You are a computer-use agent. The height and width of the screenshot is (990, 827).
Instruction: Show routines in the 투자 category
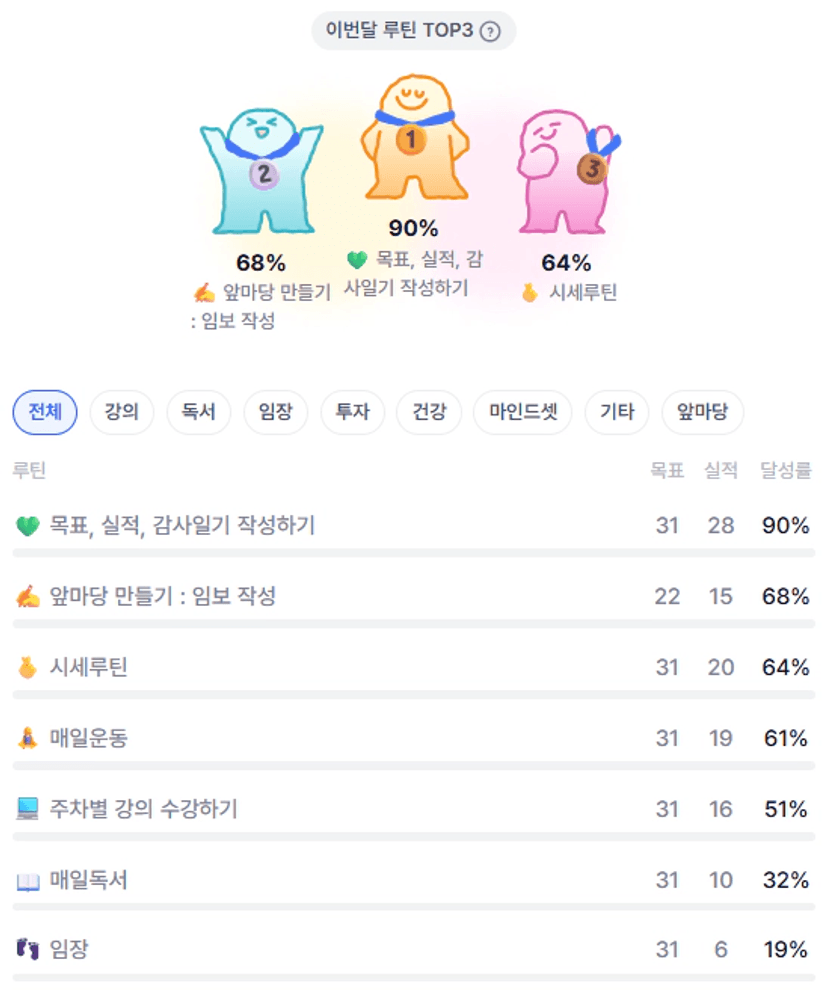coord(352,412)
